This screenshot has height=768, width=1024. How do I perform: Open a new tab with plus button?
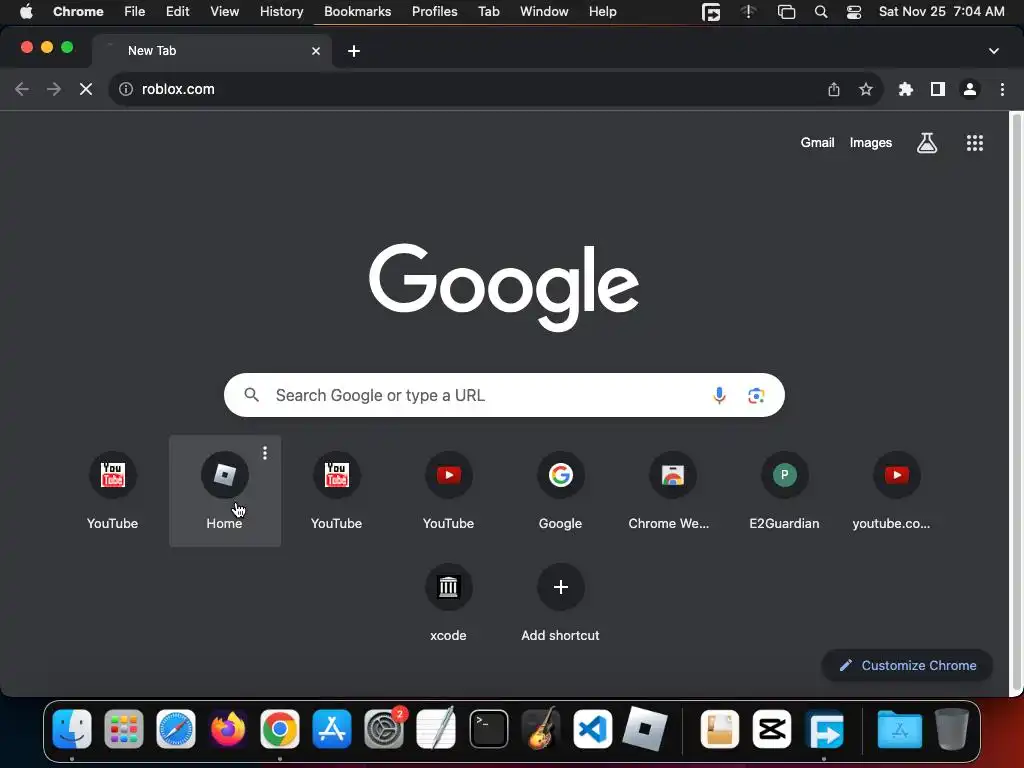[x=354, y=50]
